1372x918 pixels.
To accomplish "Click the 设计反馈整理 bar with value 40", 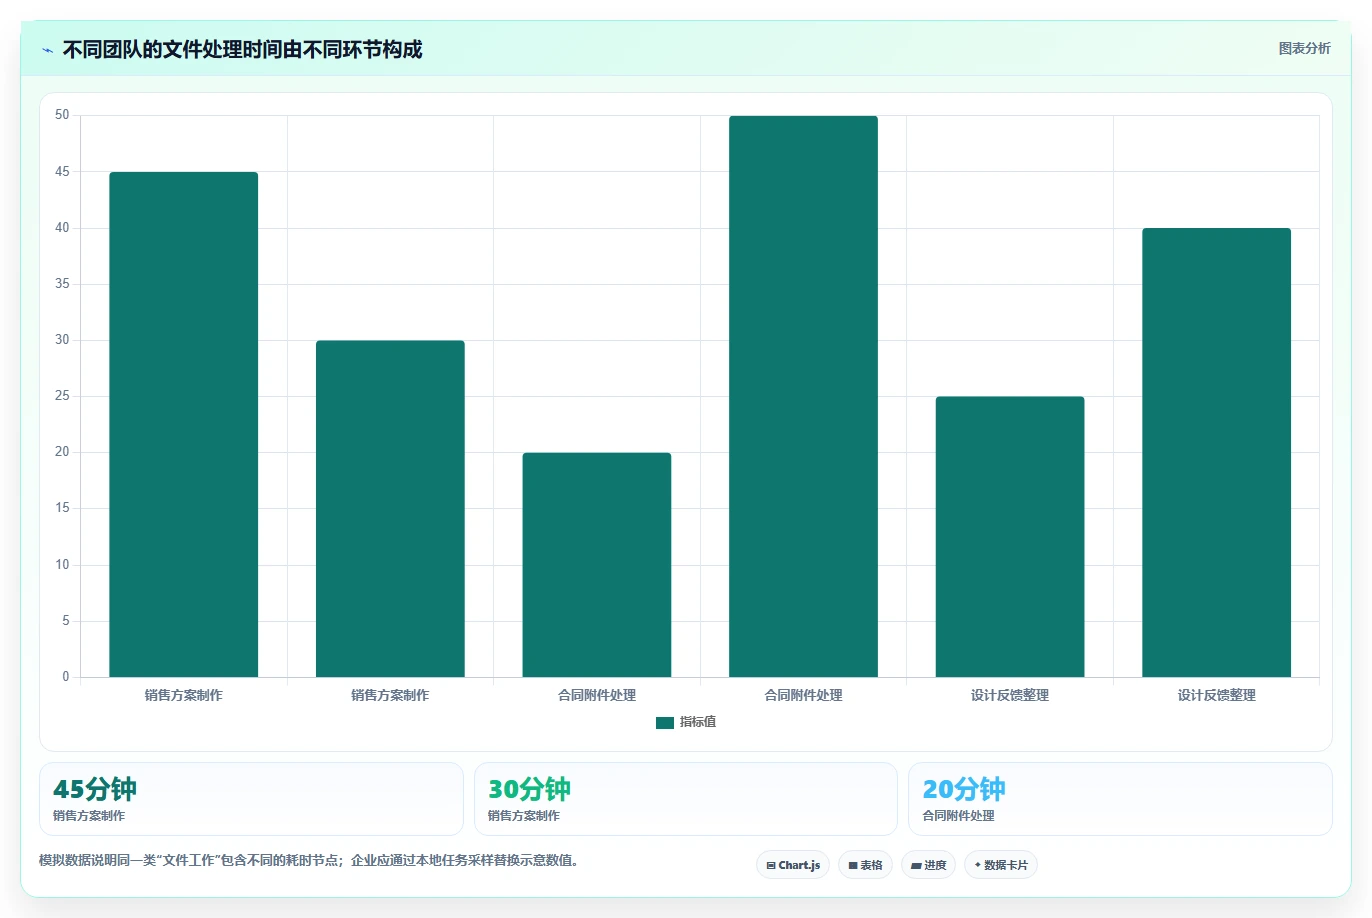I will pyautogui.click(x=1216, y=453).
